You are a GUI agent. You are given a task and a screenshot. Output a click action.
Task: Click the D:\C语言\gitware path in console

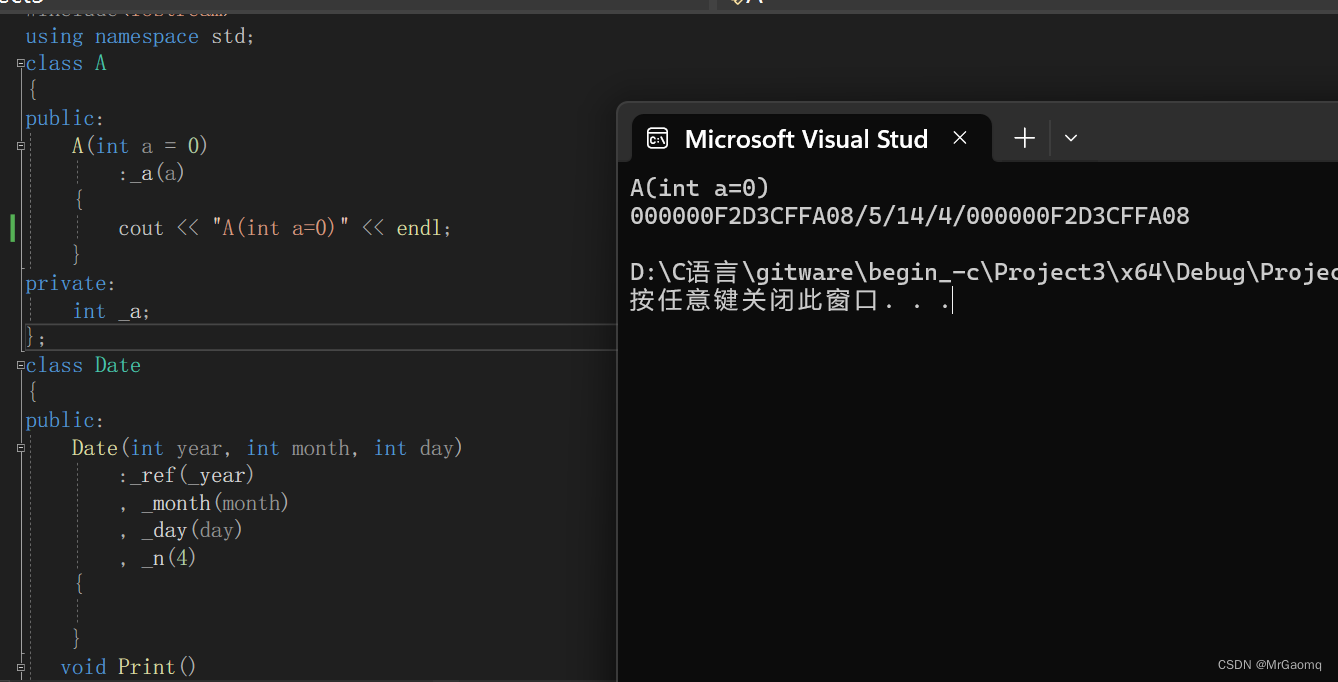(984, 272)
